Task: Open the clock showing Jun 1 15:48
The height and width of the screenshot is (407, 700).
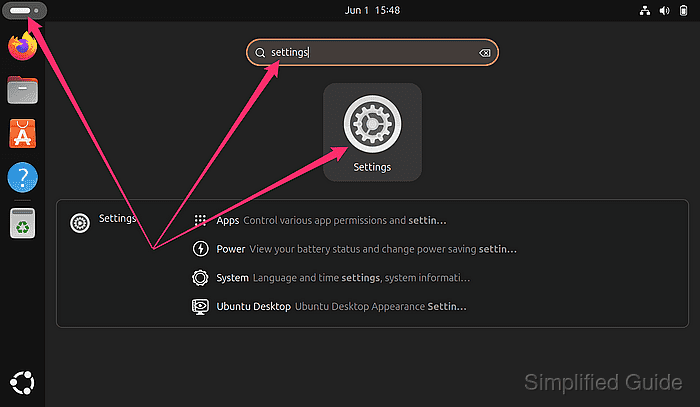Action: 372,10
